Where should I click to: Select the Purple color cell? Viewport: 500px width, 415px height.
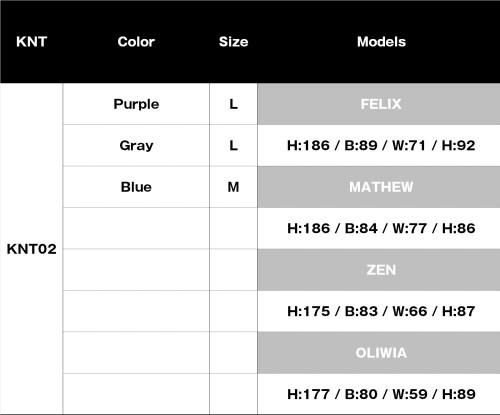pyautogui.click(x=136, y=104)
